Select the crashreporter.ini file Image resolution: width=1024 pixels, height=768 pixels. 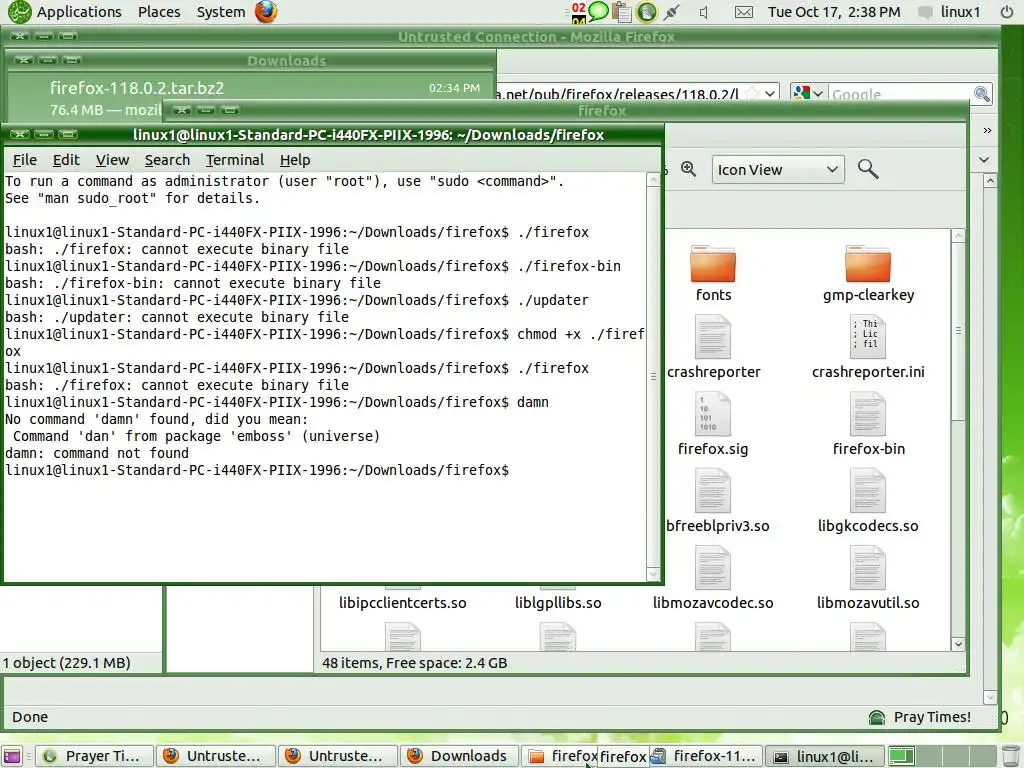(x=868, y=347)
